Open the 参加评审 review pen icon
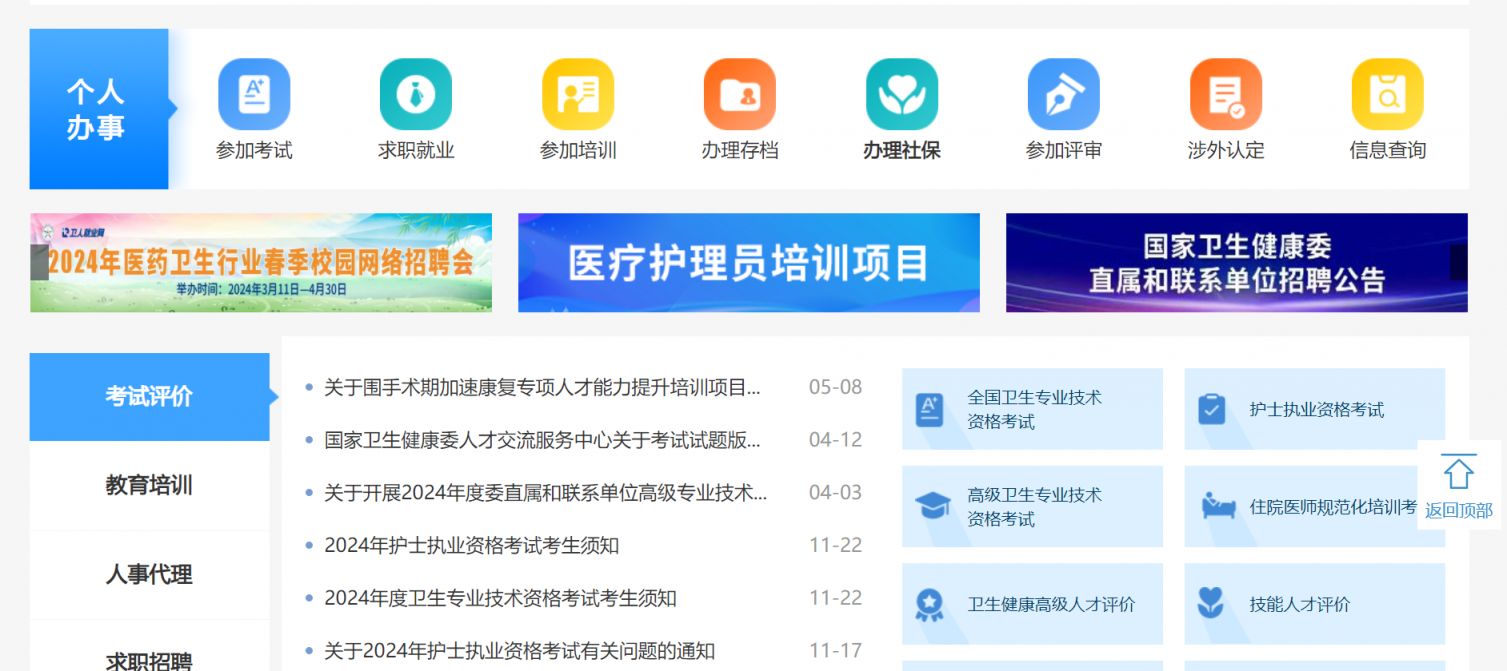The image size is (1507, 671). 1064,95
